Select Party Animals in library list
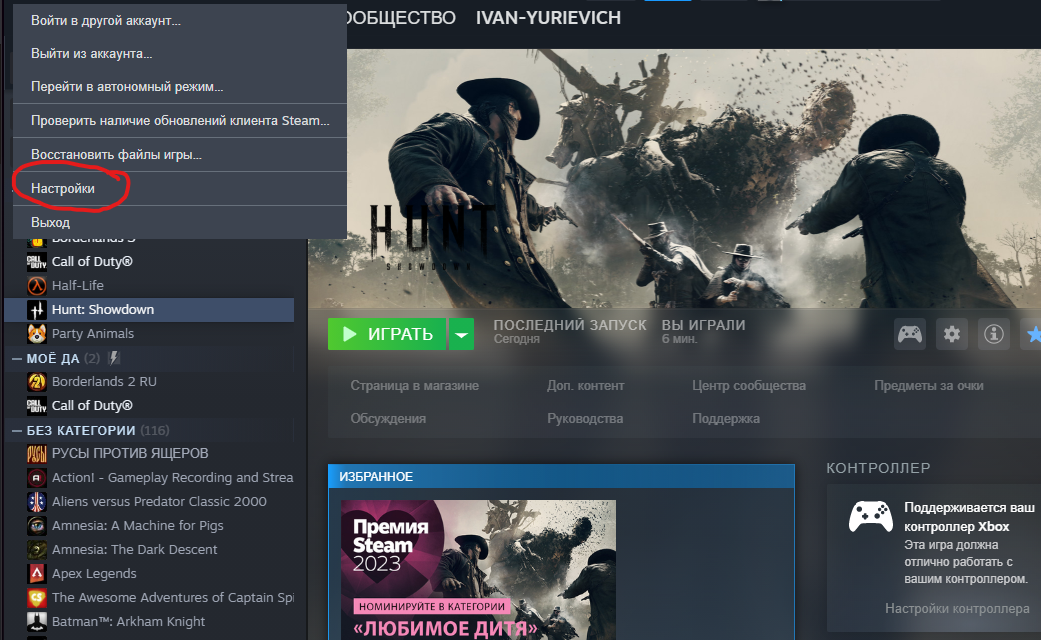This screenshot has height=640, width=1041. pos(149,334)
